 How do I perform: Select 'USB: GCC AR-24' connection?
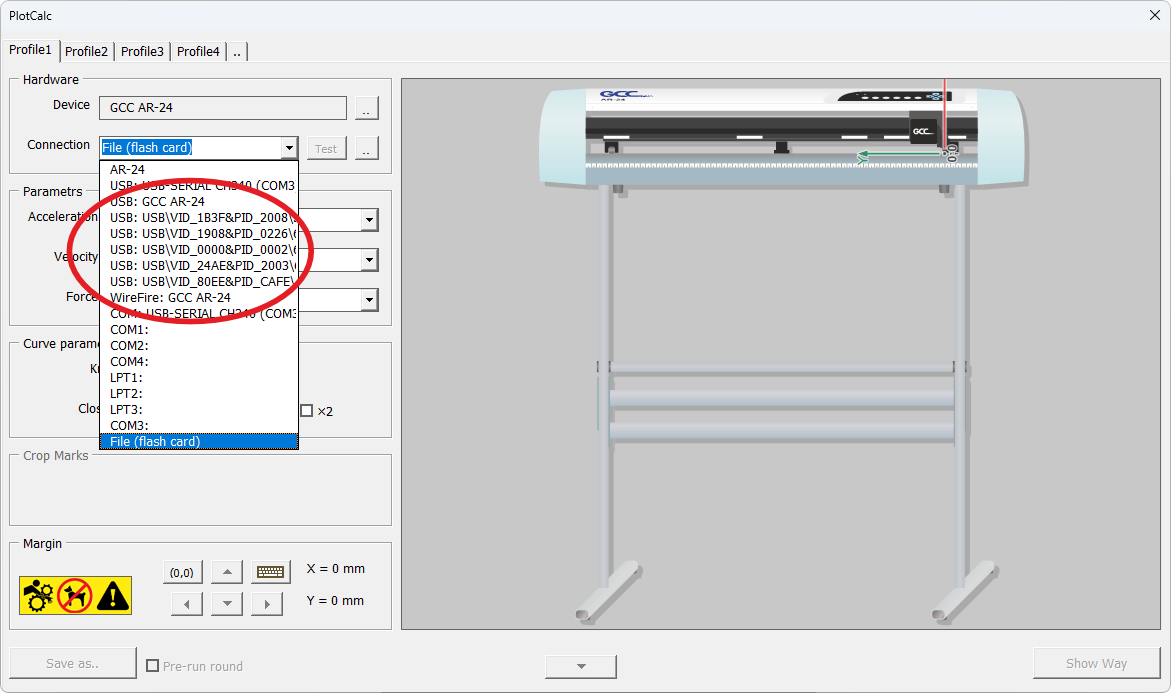pos(199,202)
